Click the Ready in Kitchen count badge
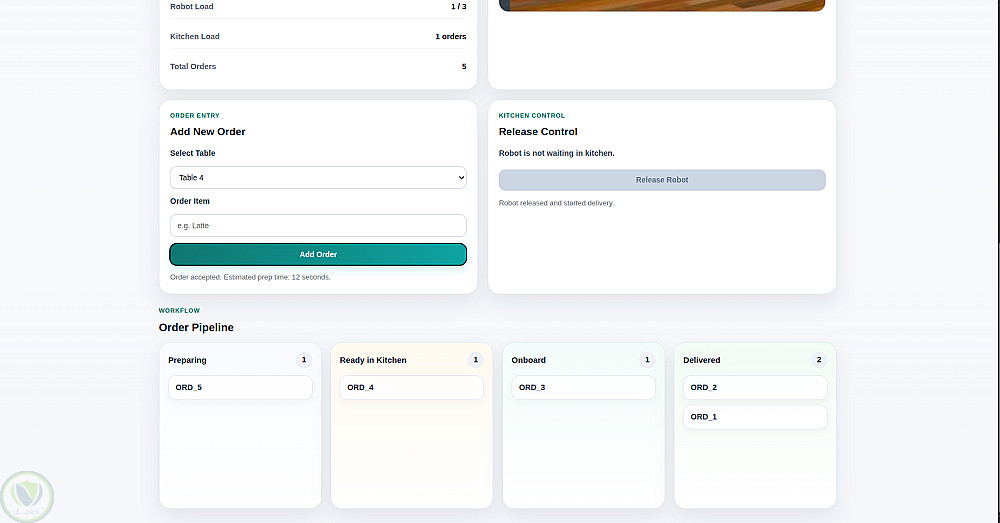1000x523 pixels. (476, 360)
